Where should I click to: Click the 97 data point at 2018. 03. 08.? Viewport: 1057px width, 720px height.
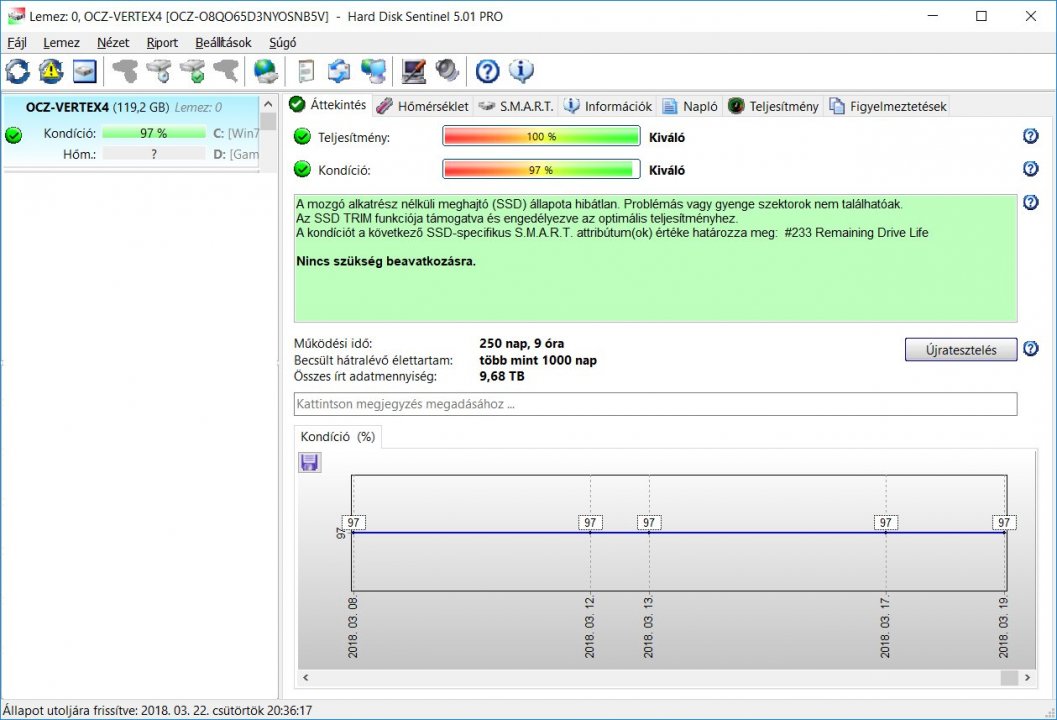(x=353, y=522)
